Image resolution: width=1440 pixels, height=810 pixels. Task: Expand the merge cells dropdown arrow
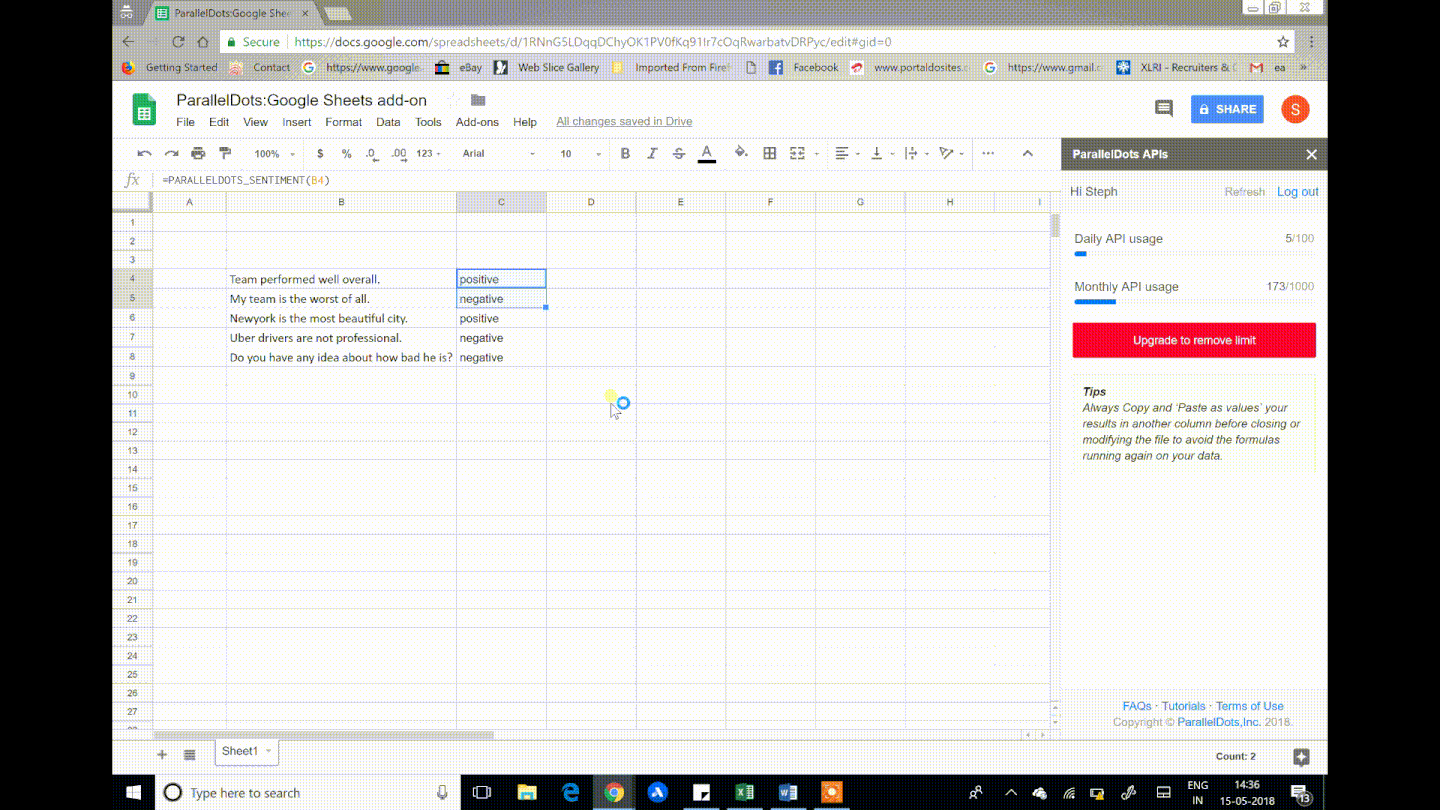click(816, 154)
